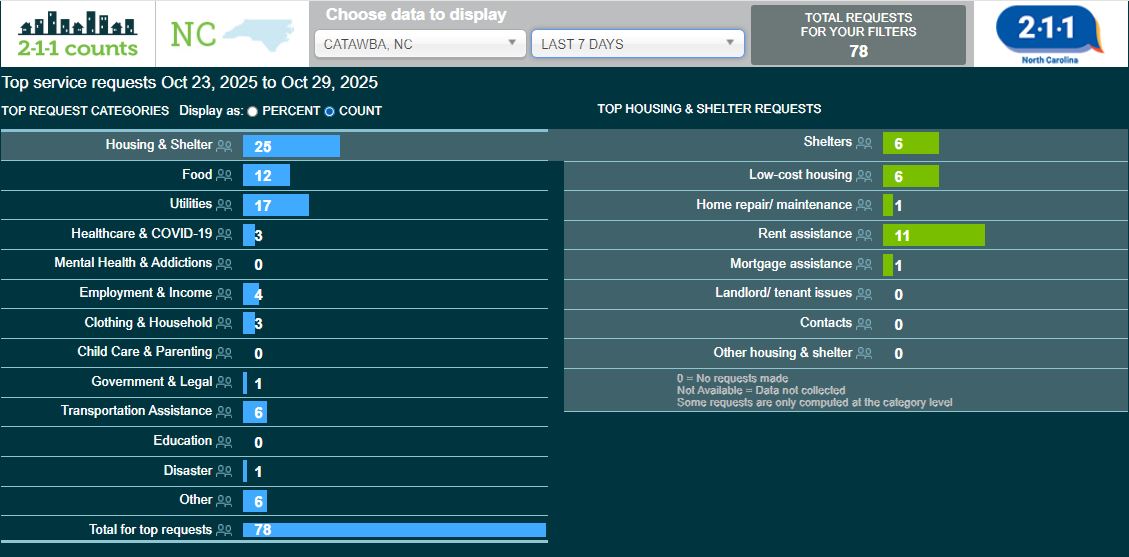
Task: Click the Total Requests For Your Filters box
Action: click(x=858, y=34)
